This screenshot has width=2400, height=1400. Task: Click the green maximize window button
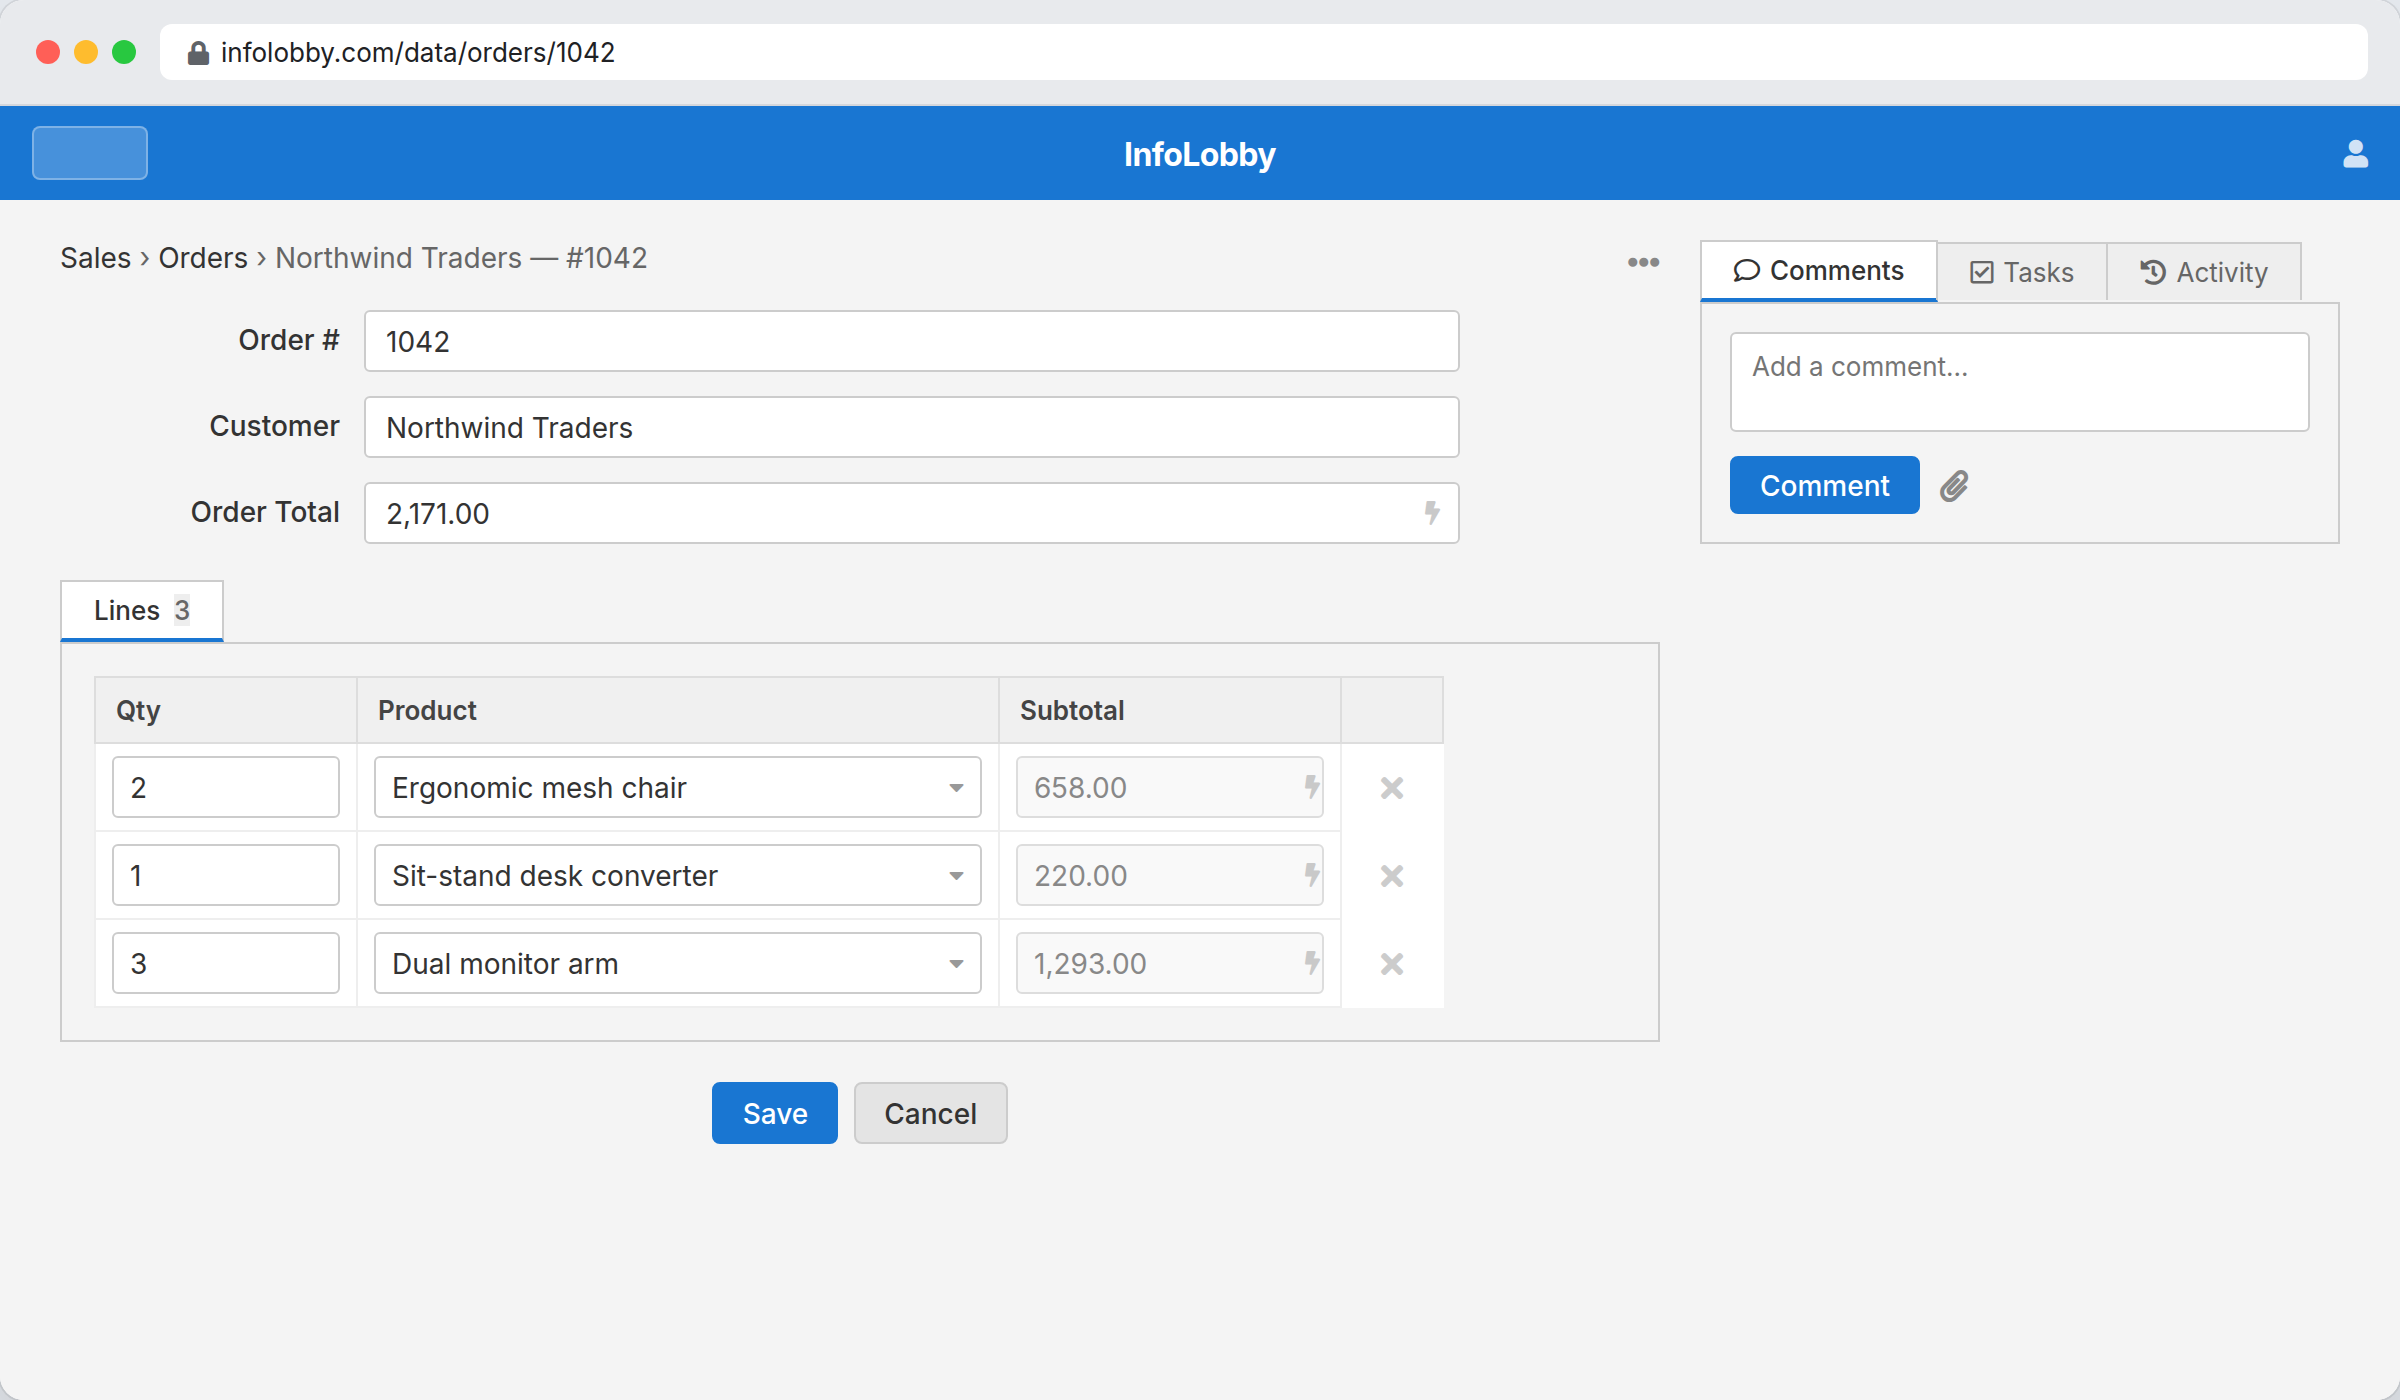point(124,52)
